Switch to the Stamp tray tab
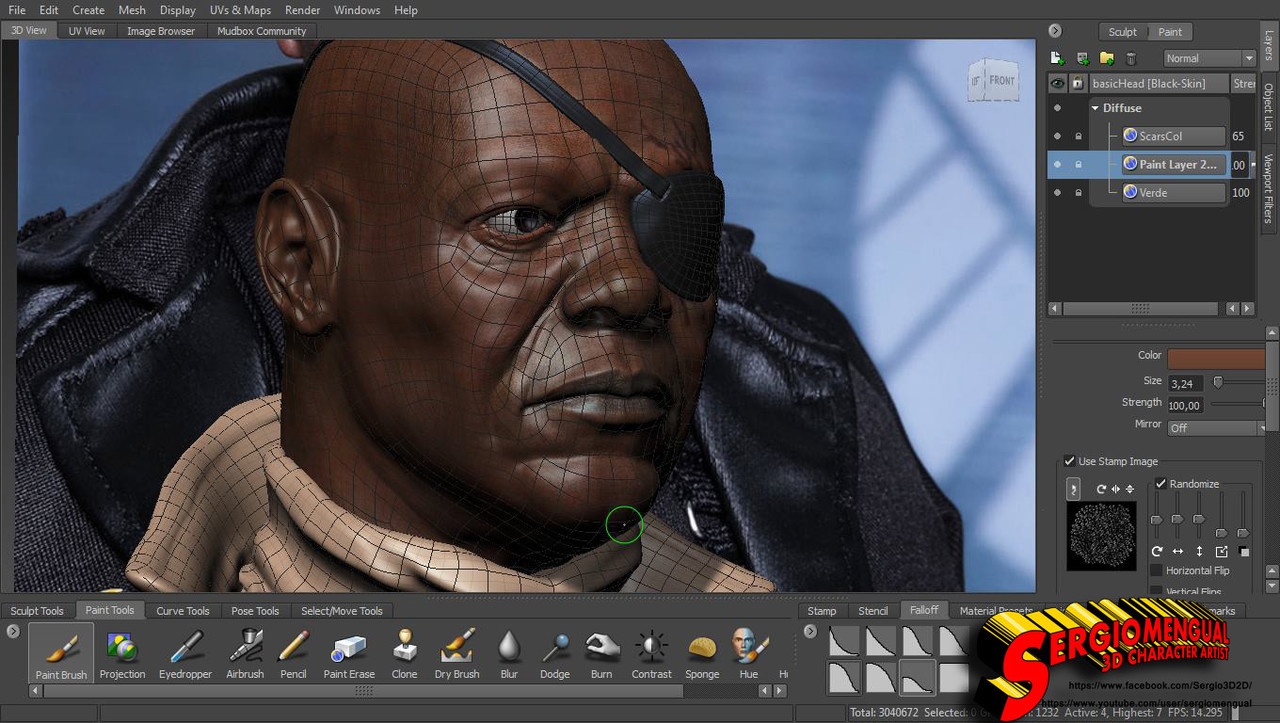Screen dimensions: 1280x723 [x=822, y=611]
